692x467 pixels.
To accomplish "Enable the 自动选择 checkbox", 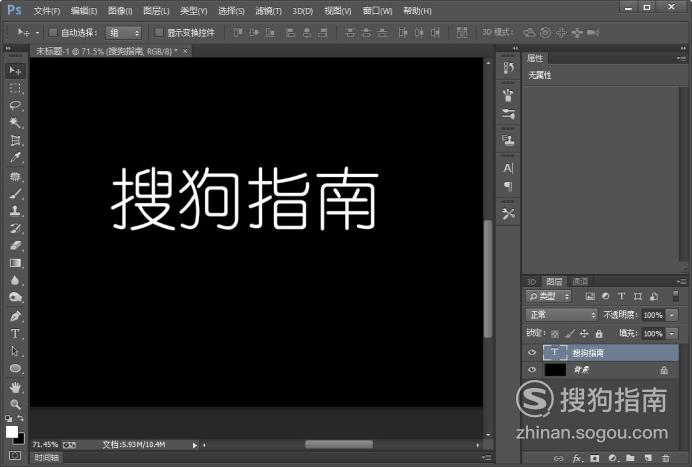I will pyautogui.click(x=53, y=32).
